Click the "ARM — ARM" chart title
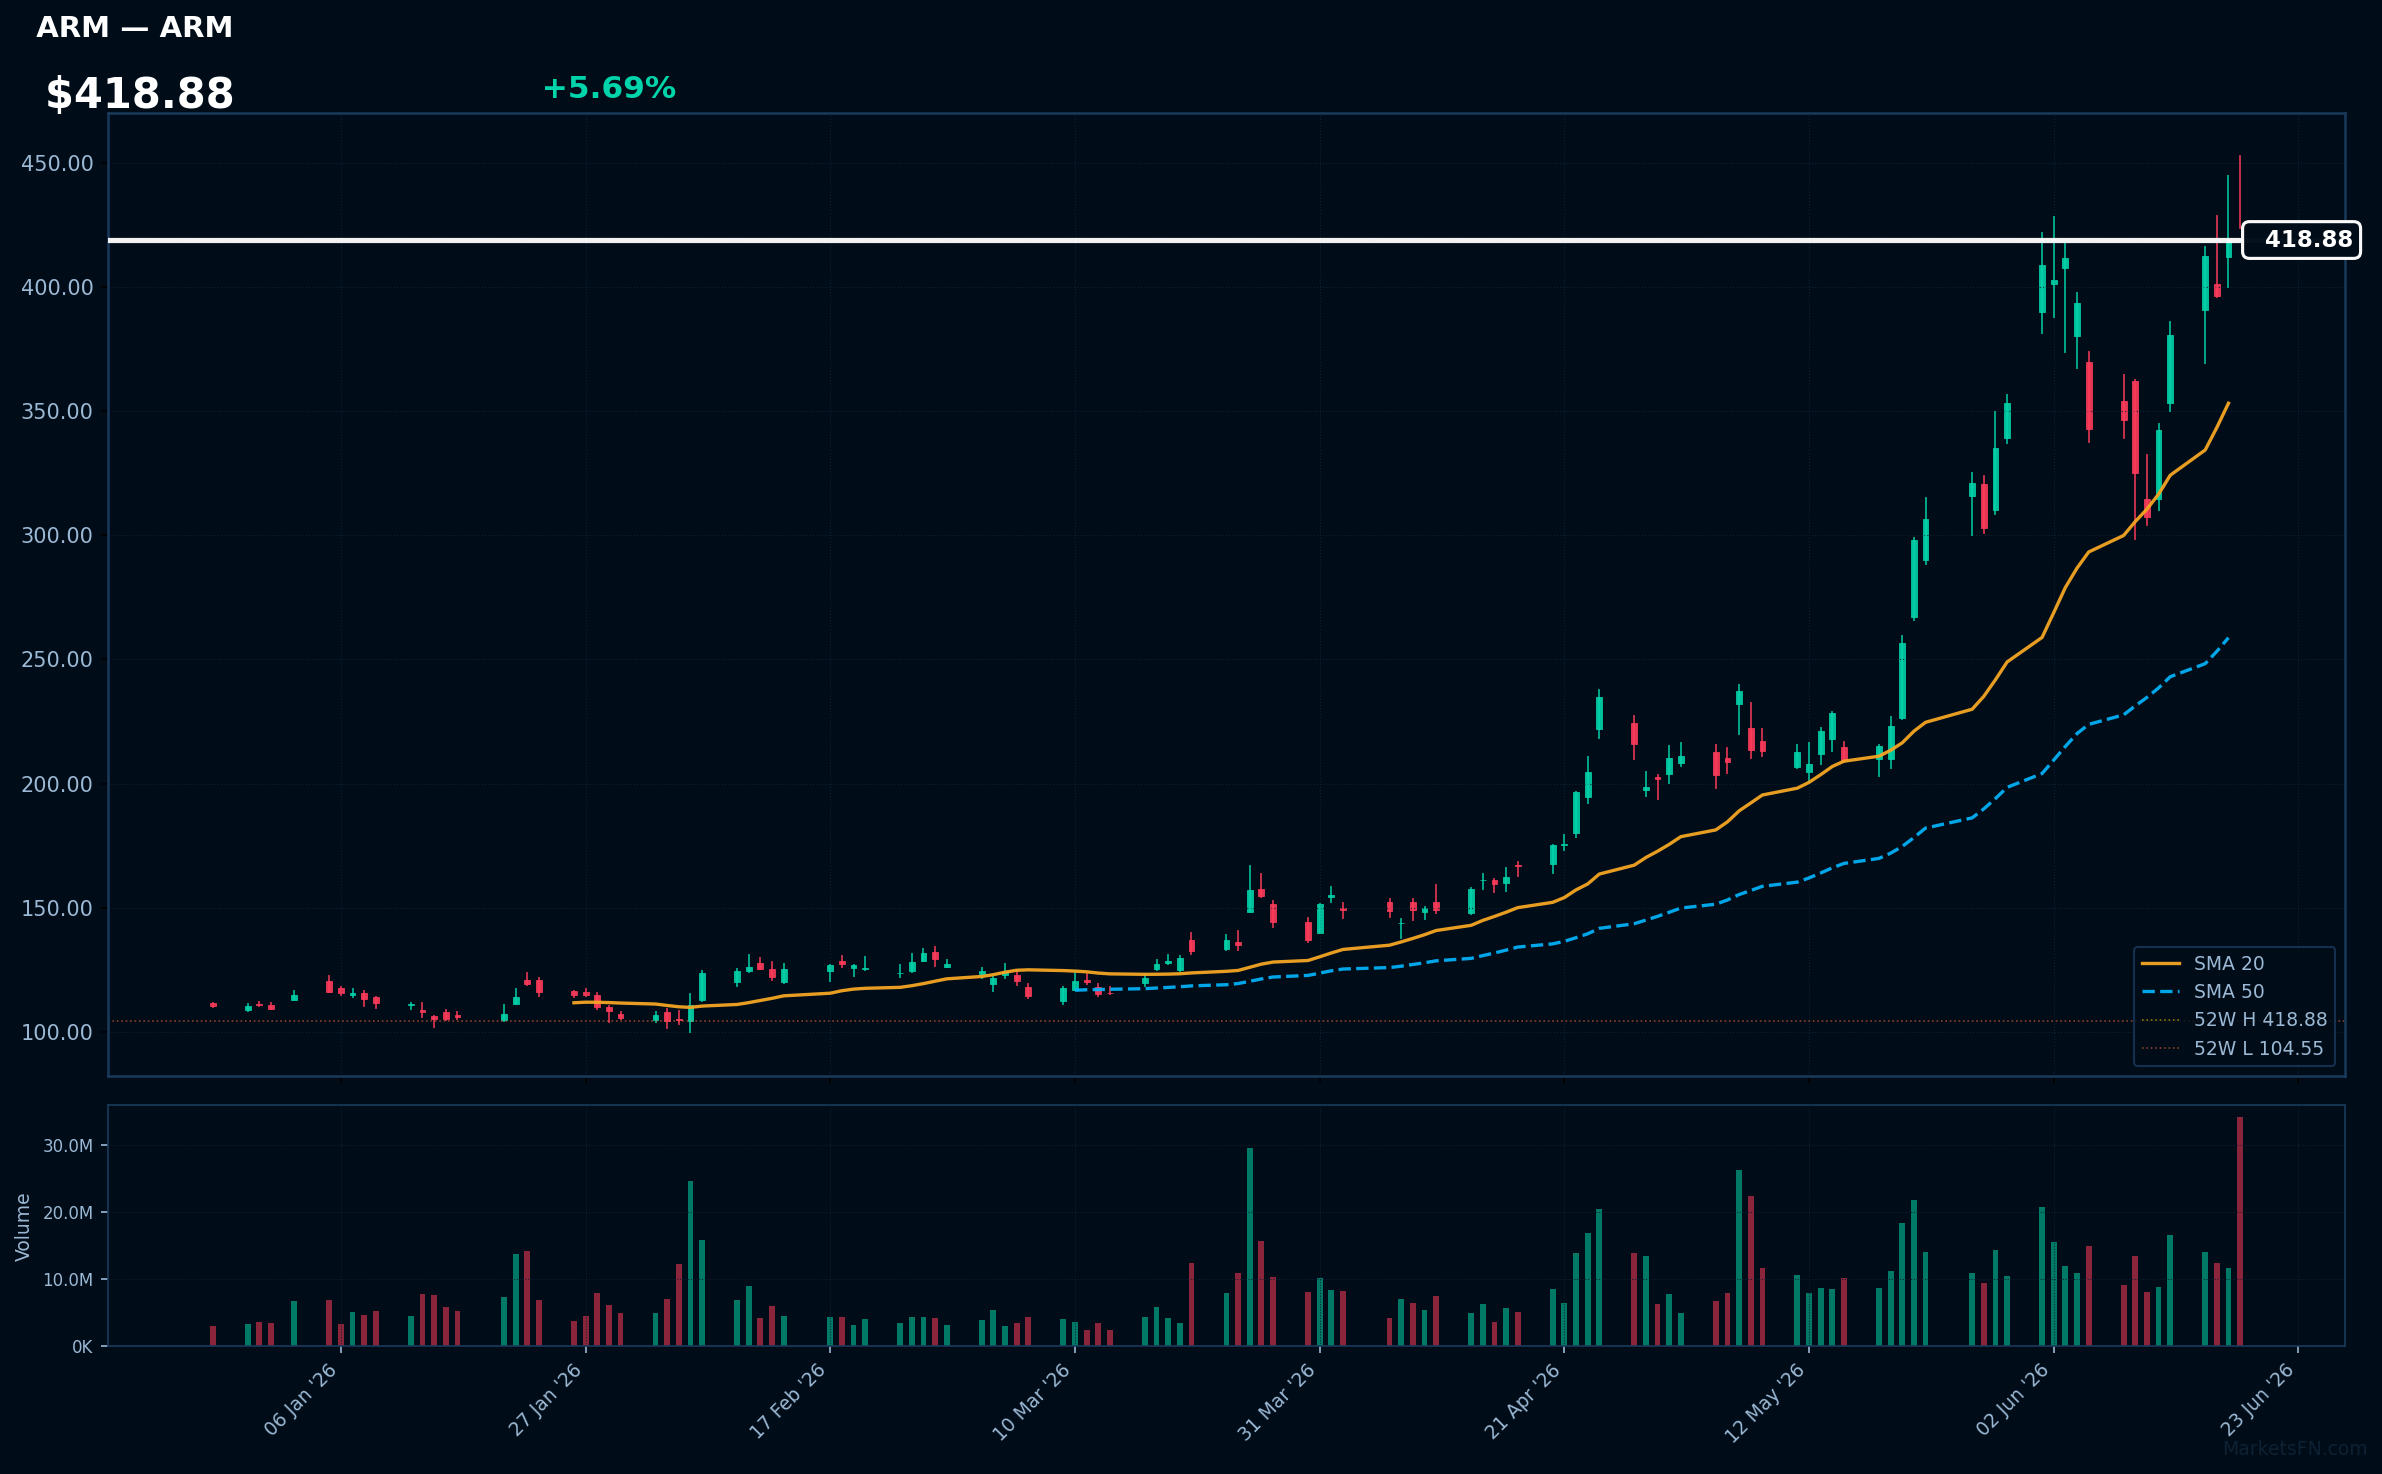This screenshot has height=1474, width=2382. coord(134,28)
